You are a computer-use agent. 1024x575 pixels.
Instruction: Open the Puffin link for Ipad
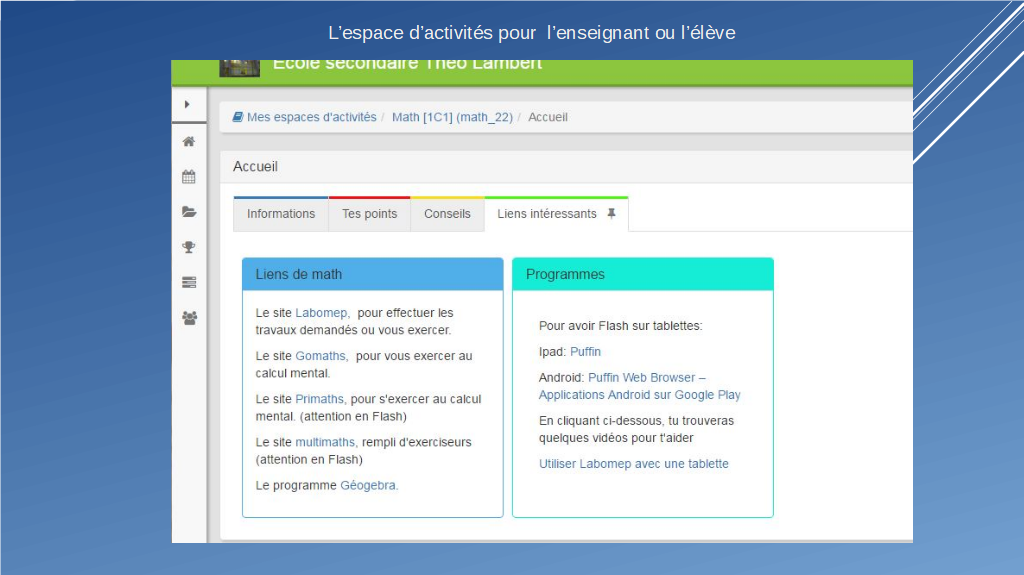pos(585,352)
